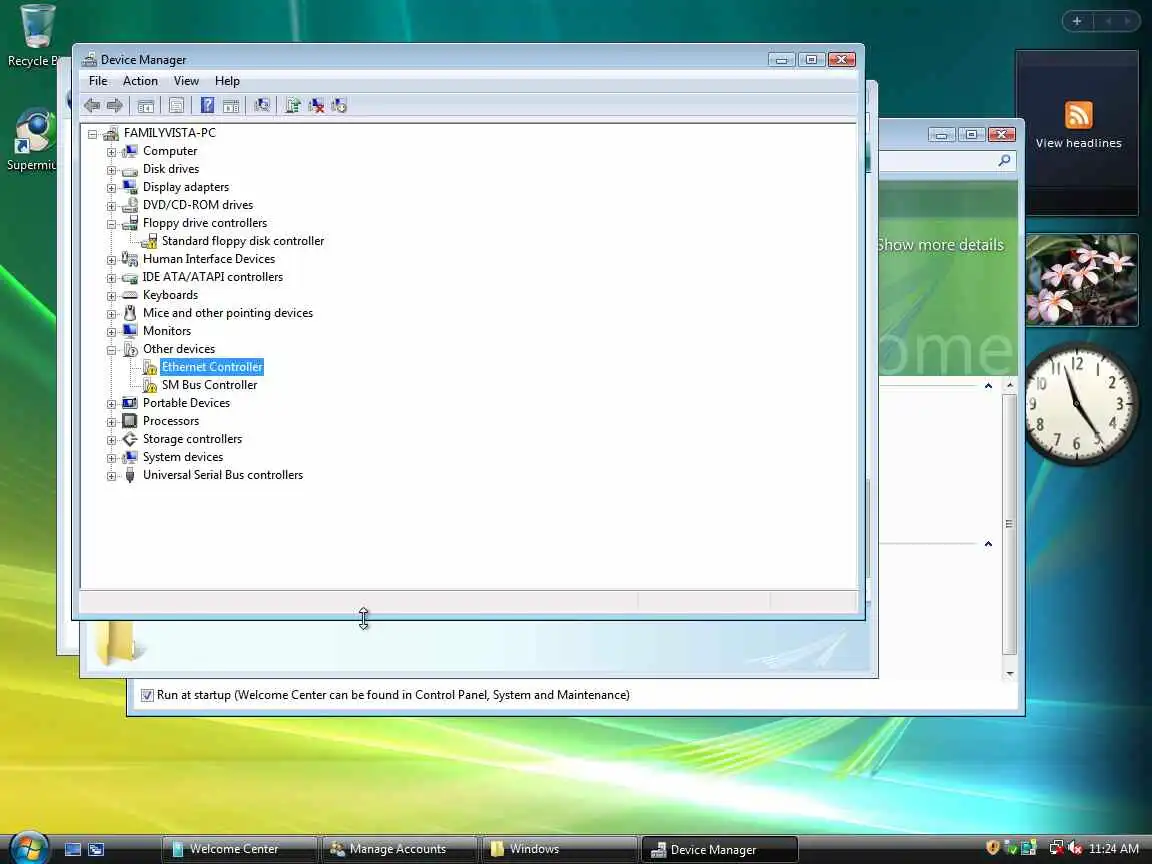1152x864 pixels.
Task: Click the sidebar Add gadgets plus button
Action: [1077, 21]
